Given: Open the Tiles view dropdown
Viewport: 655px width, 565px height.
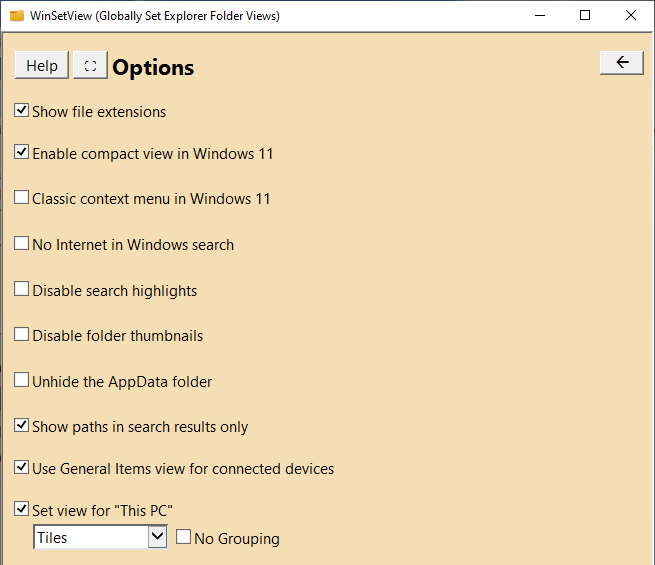Looking at the screenshot, I should 100,537.
